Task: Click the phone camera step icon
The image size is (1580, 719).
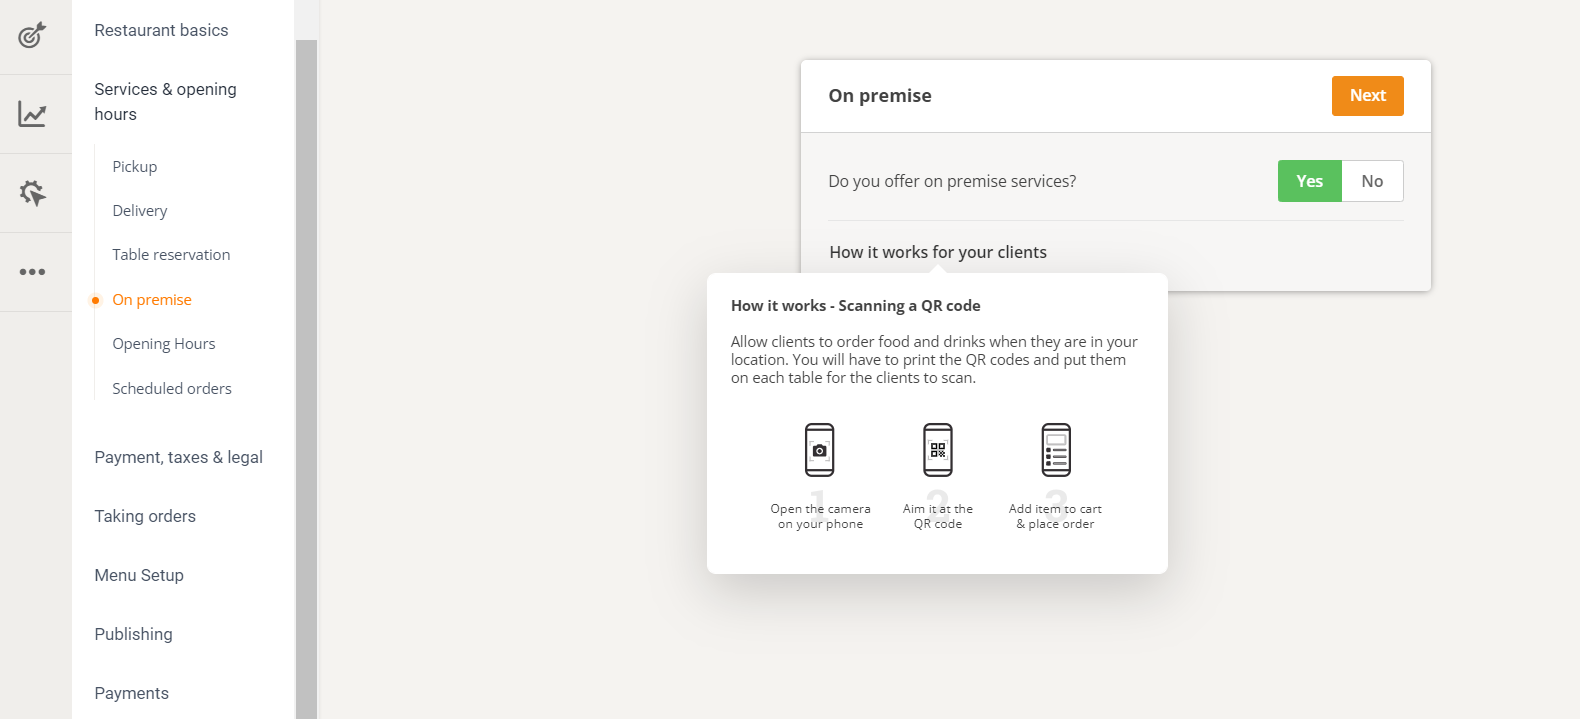Action: (x=820, y=450)
